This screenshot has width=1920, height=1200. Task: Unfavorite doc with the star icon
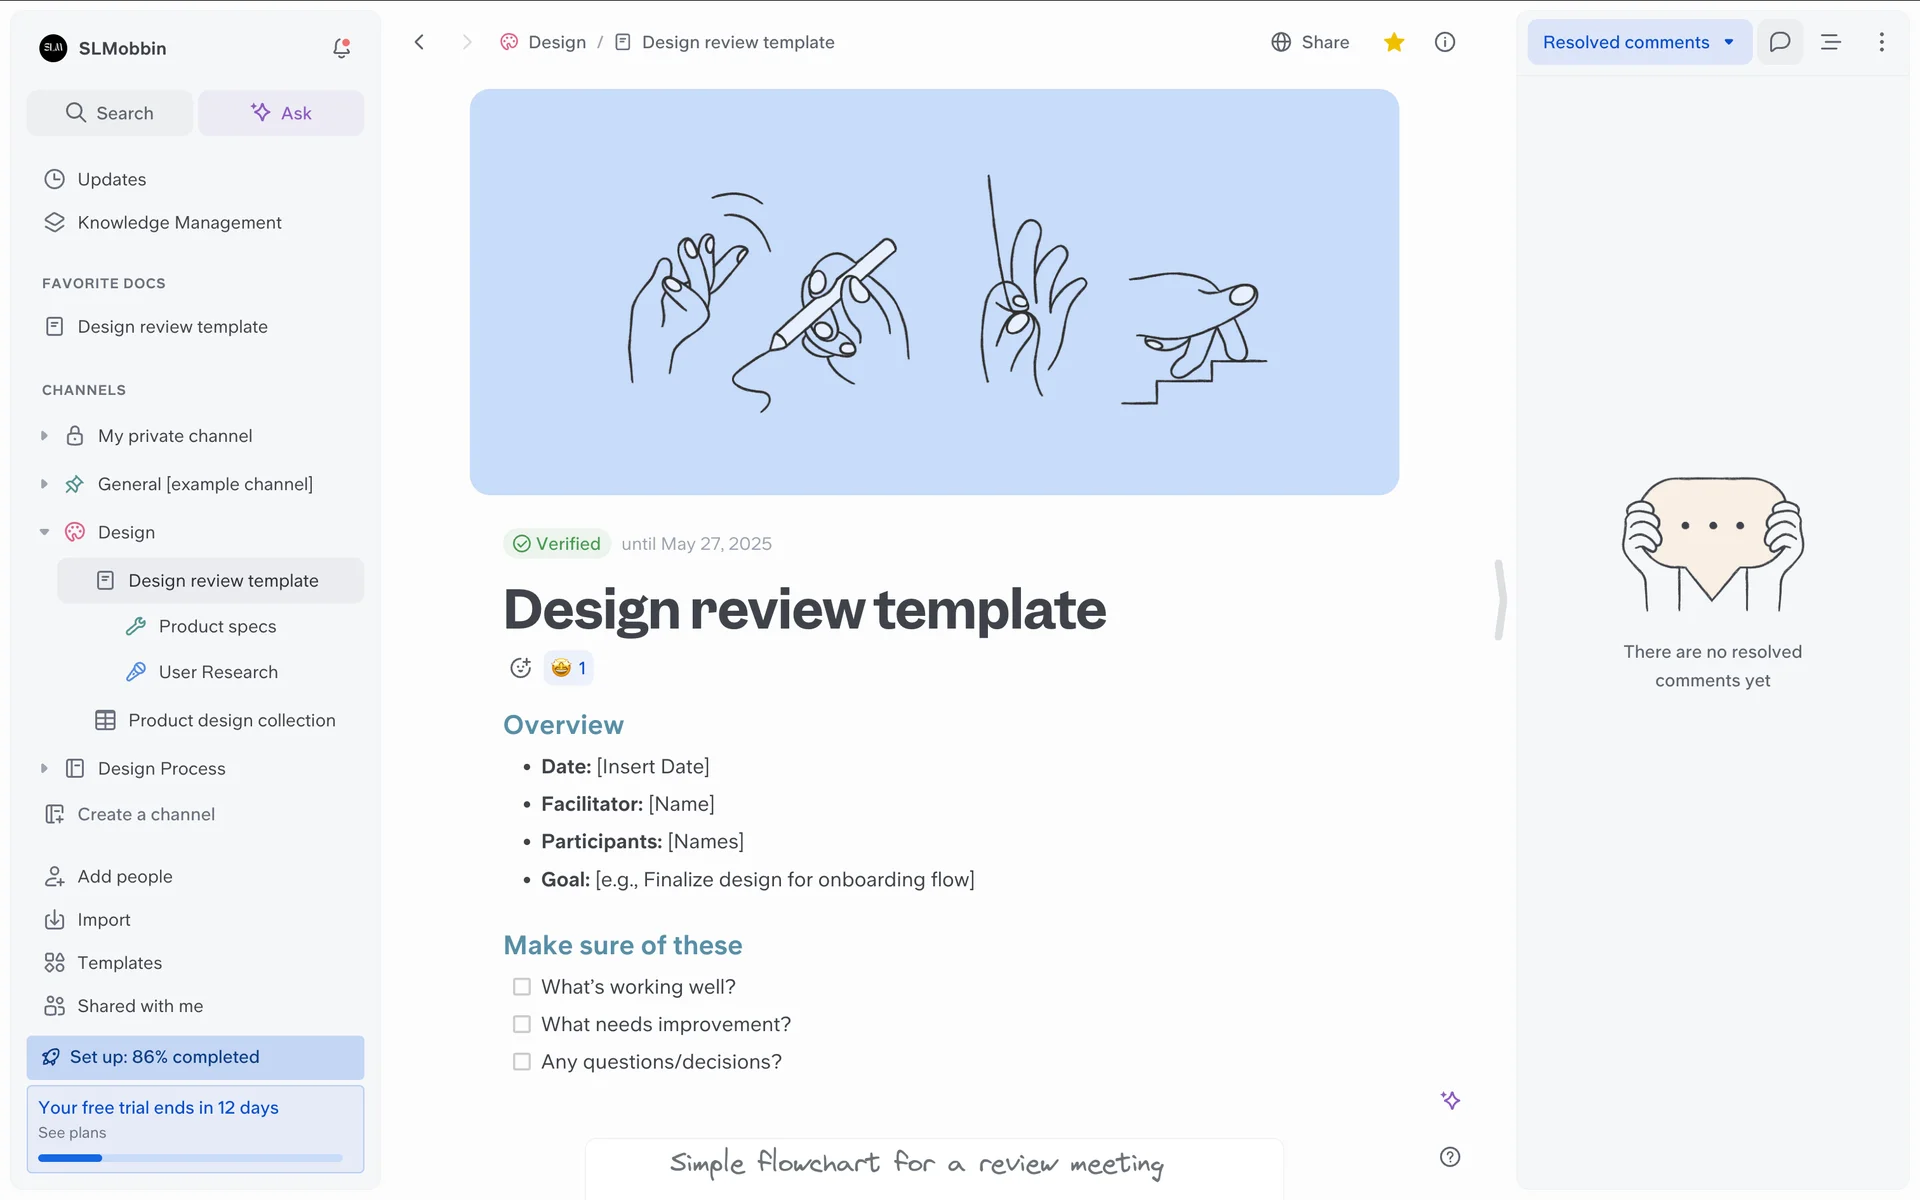click(1394, 42)
